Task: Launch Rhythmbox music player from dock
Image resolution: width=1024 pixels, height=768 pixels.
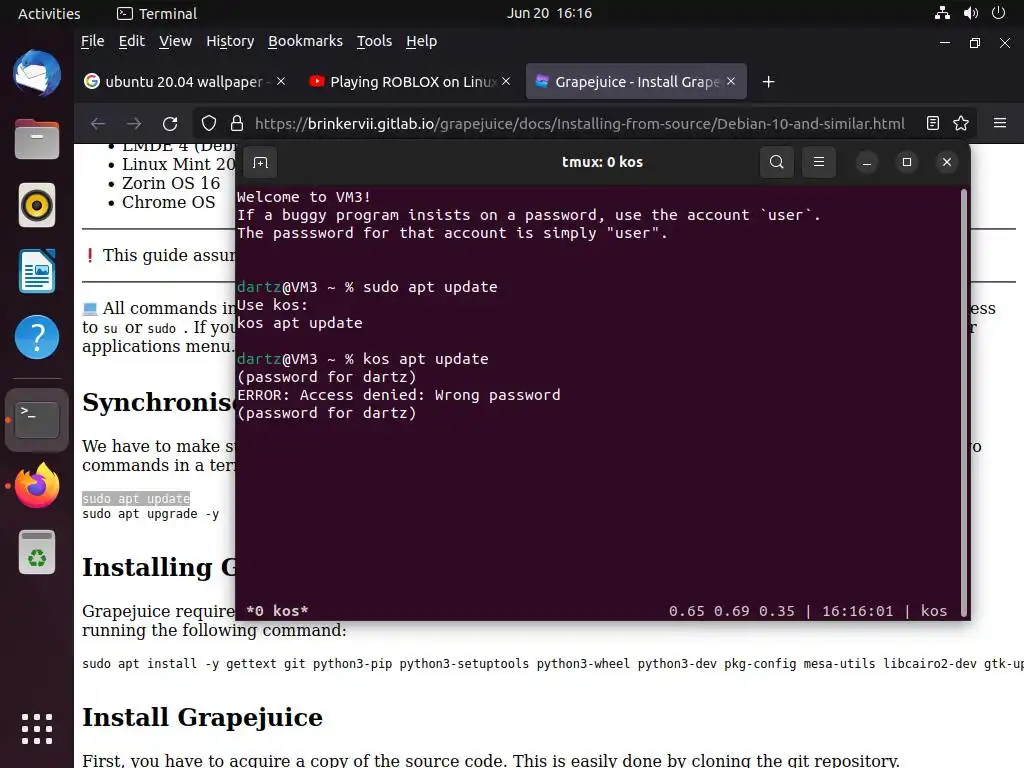Action: (37, 205)
